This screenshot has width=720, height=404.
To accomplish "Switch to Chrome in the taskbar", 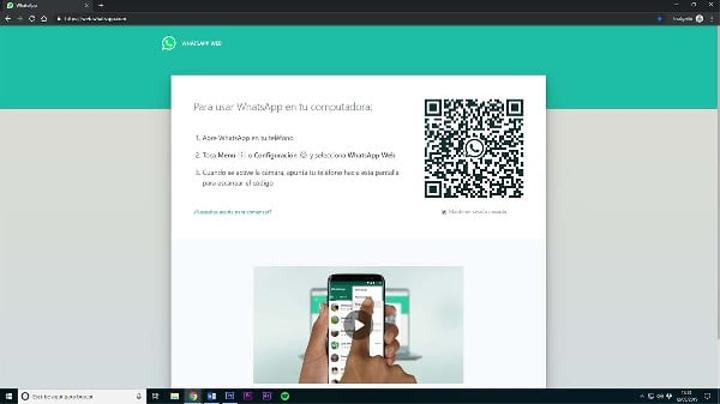I will 193,396.
